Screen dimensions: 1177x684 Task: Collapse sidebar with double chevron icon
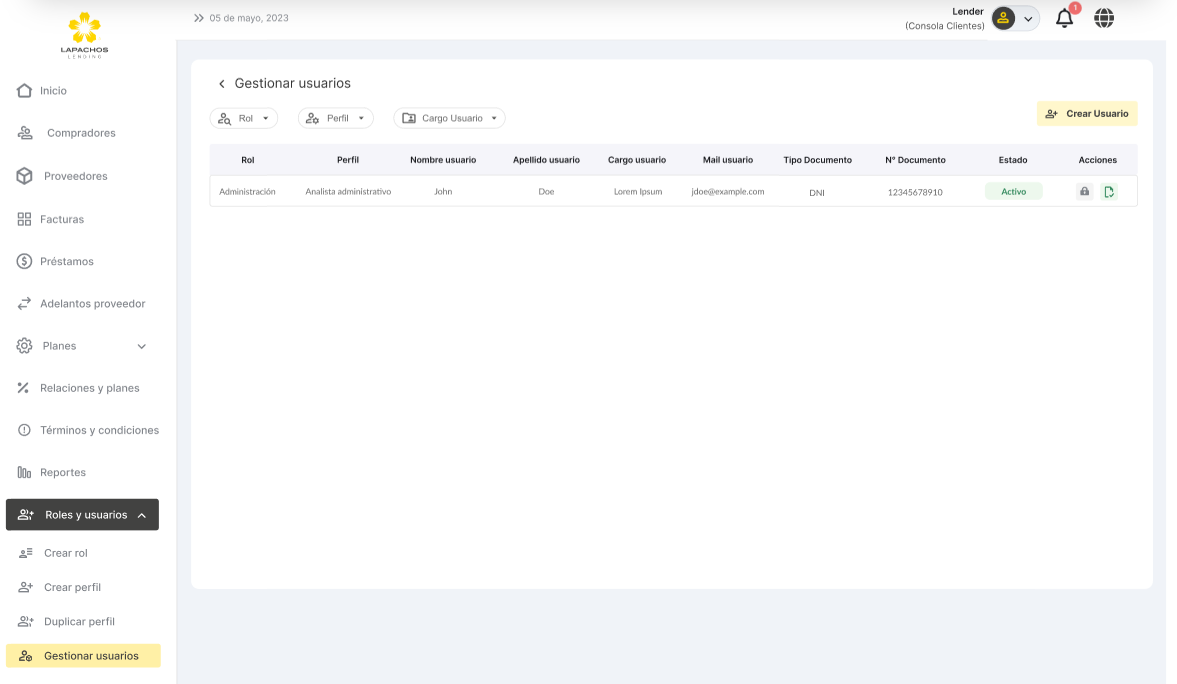pyautogui.click(x=198, y=18)
